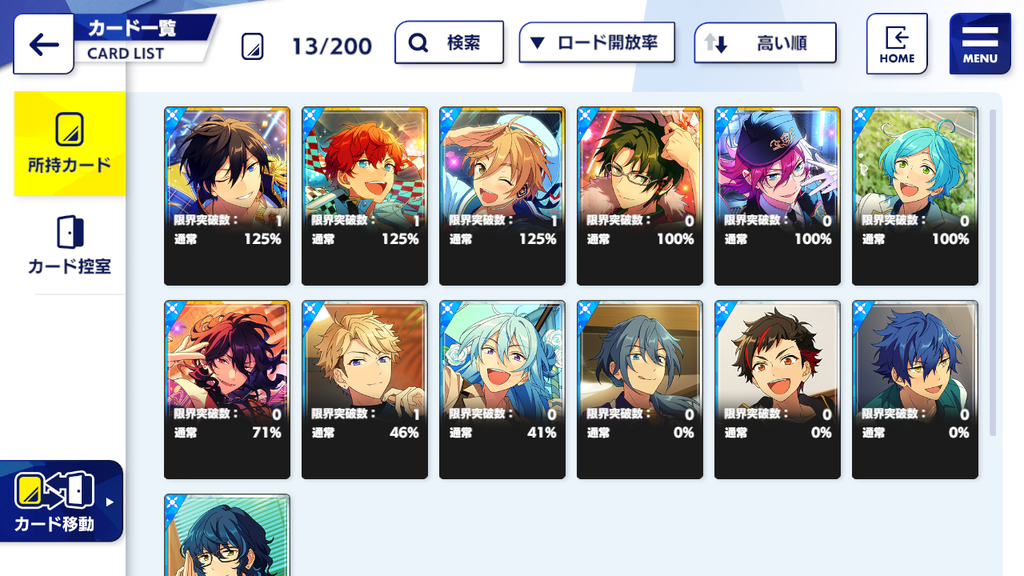This screenshot has width=1024, height=576.
Task: Open the カード移動 card transfer button
Action: [x=61, y=501]
